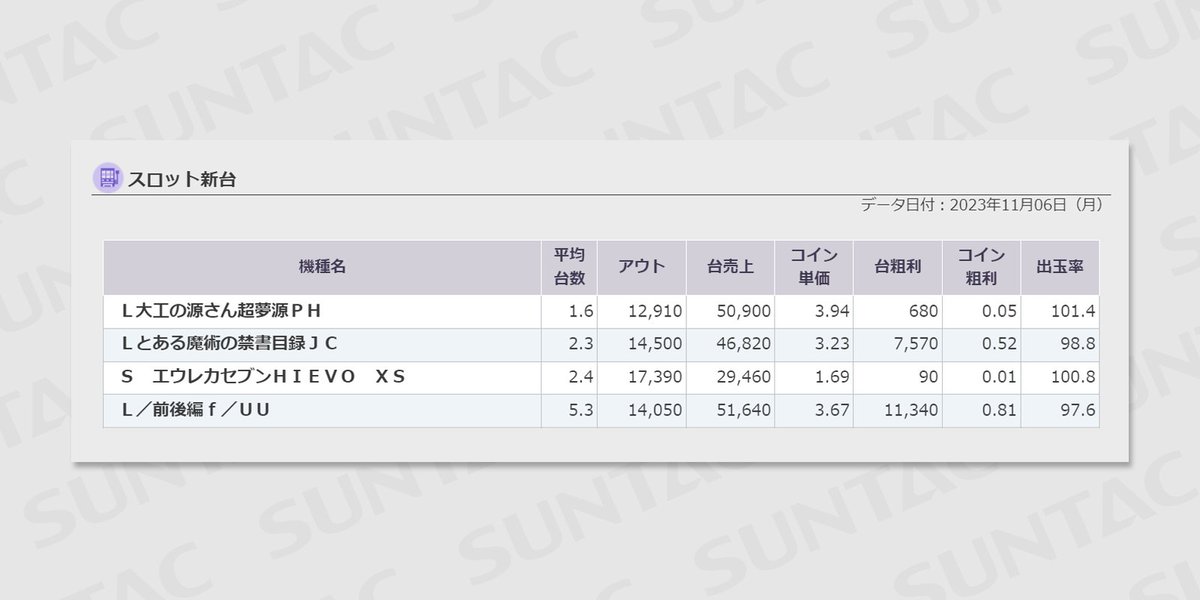This screenshot has height=600, width=1200.
Task: Click the コイン単価 column header
Action: tap(814, 267)
